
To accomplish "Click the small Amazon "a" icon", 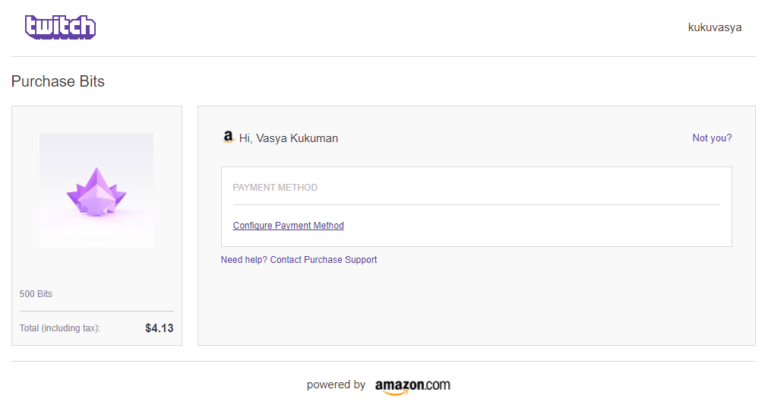I will (x=228, y=137).
